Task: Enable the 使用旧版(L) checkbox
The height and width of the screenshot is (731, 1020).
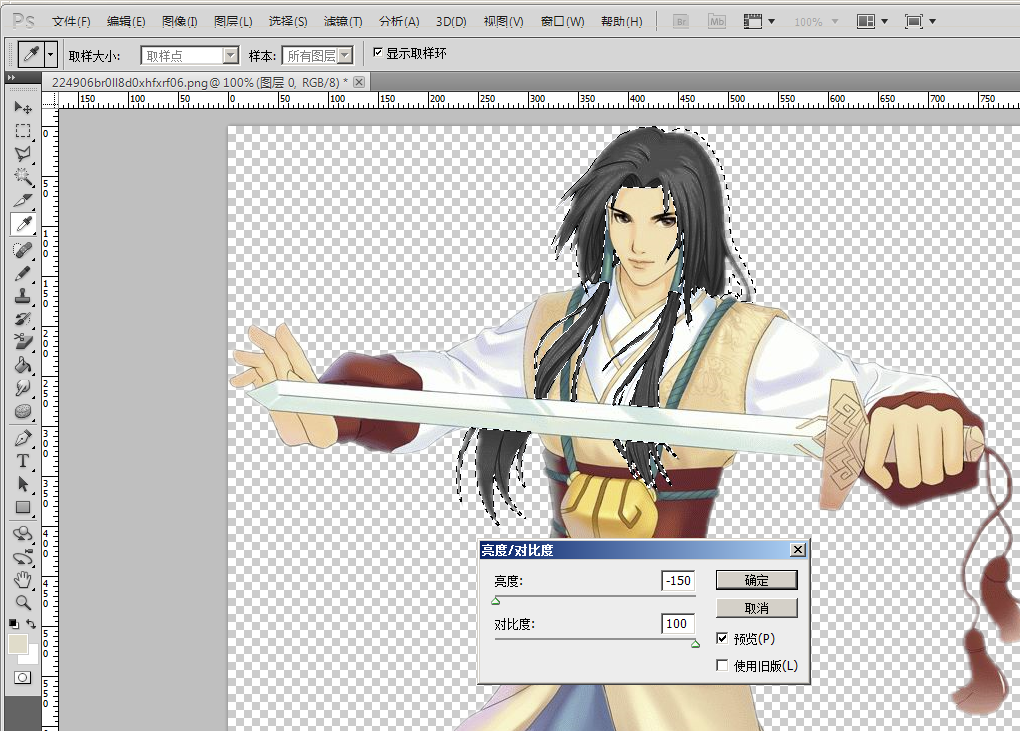Action: point(721,665)
